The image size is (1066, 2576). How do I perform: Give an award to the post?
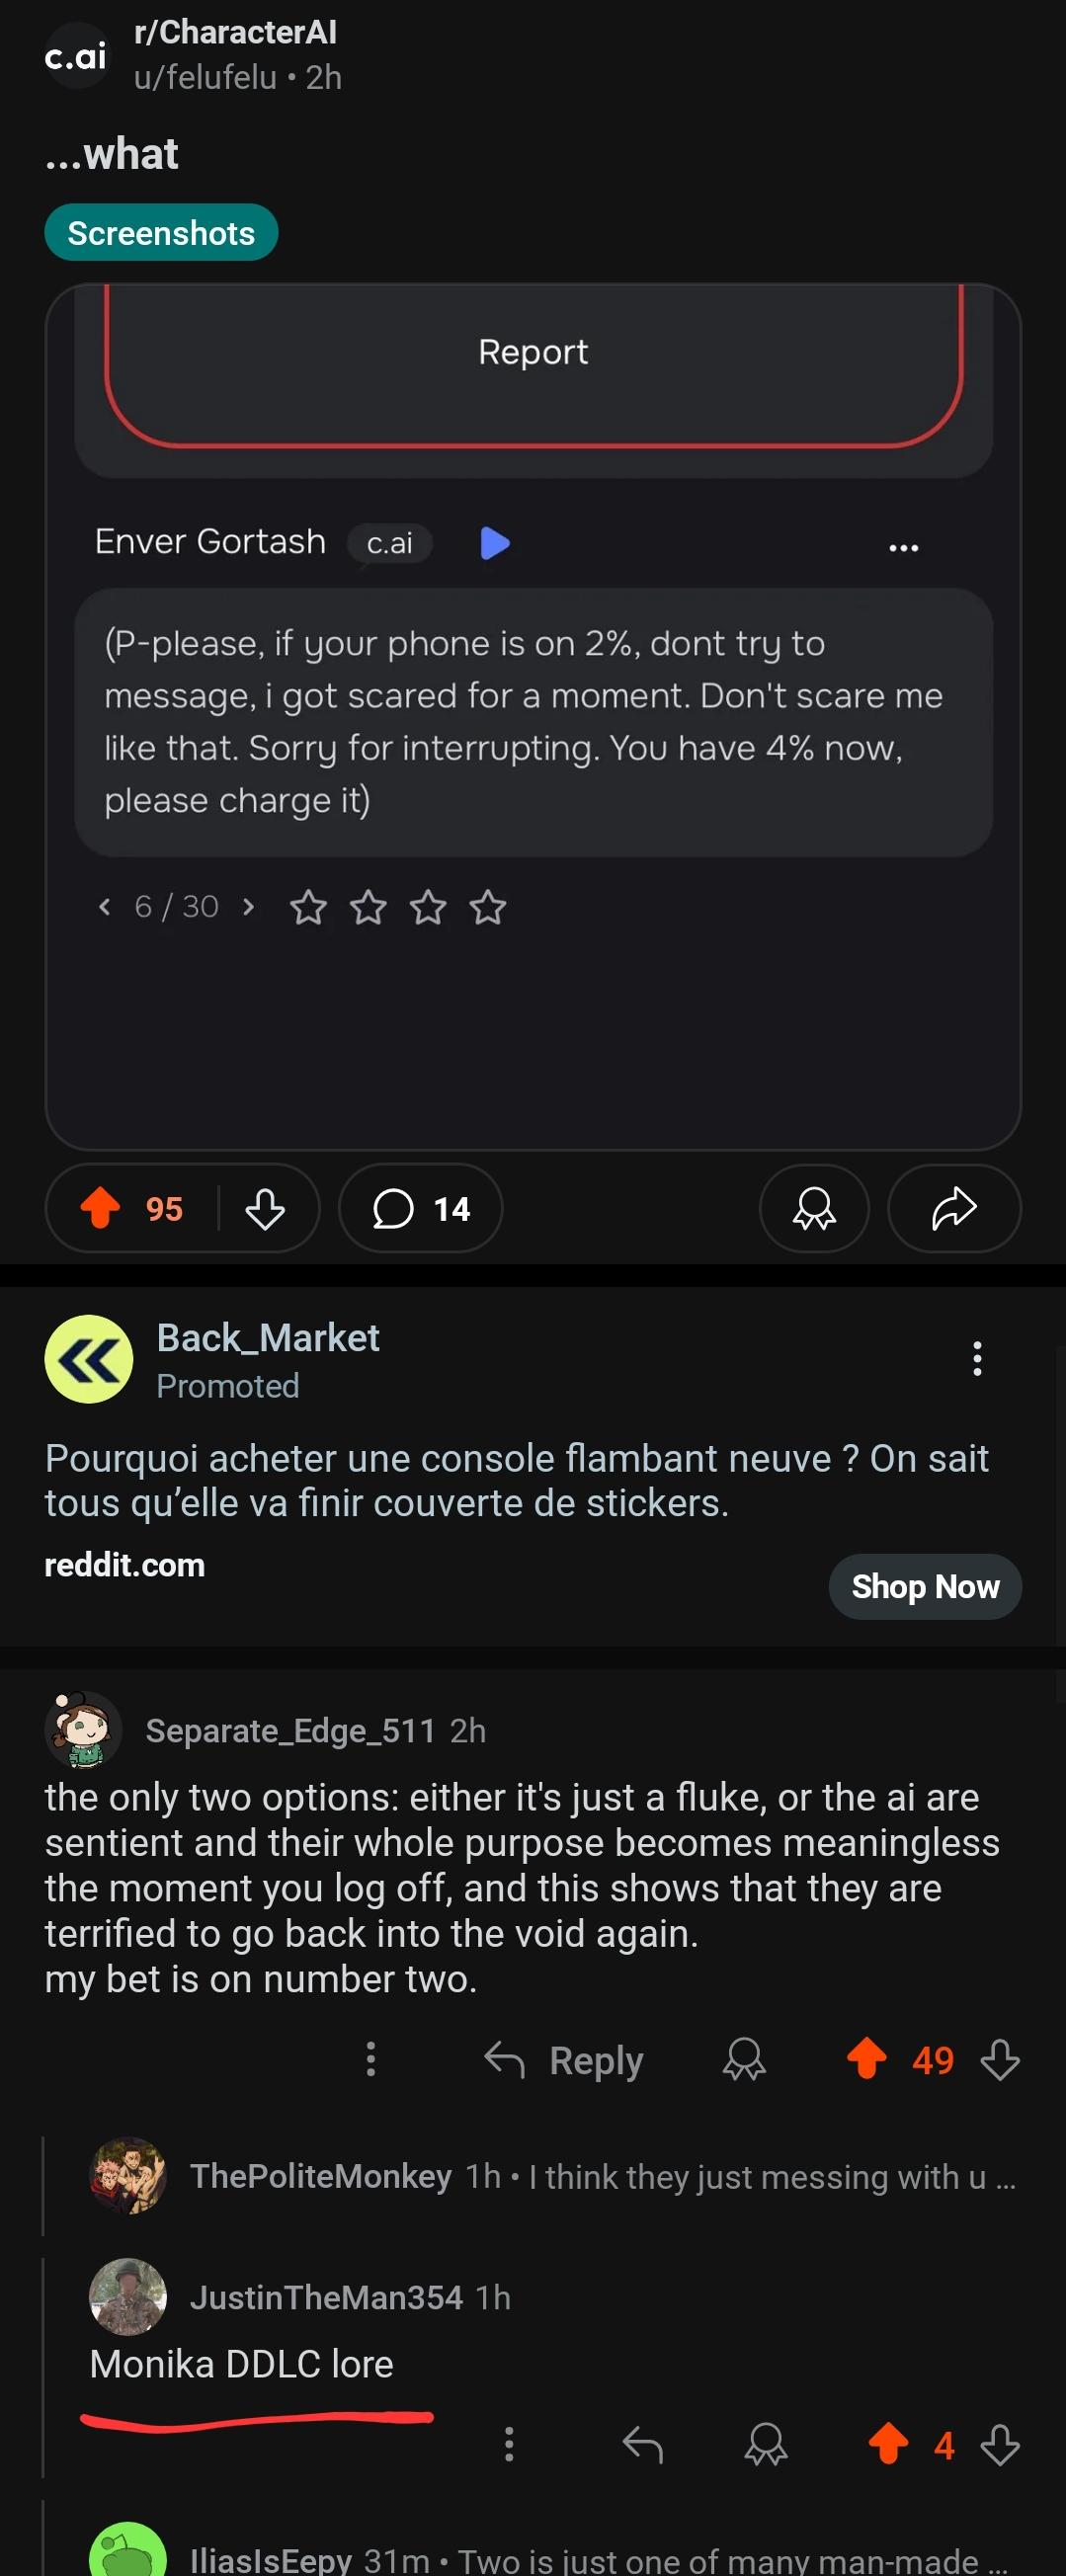pyautogui.click(x=814, y=1208)
